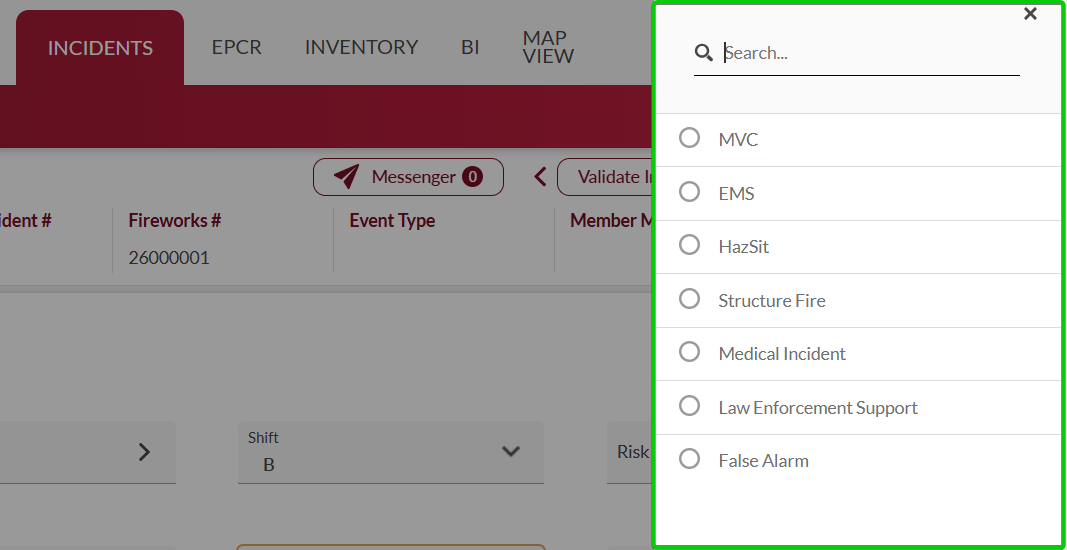The image size is (1067, 550).
Task: Click the left chevron beside Validate
Action: [x=540, y=177]
